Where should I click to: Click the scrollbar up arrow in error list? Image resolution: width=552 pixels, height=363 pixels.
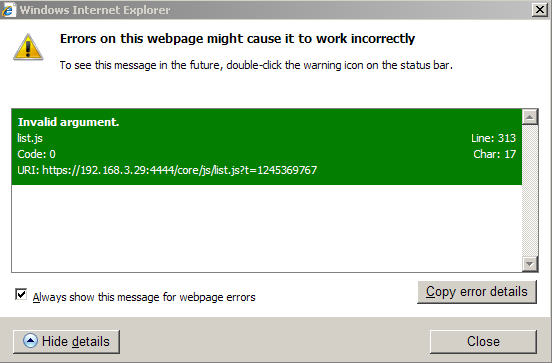point(530,117)
